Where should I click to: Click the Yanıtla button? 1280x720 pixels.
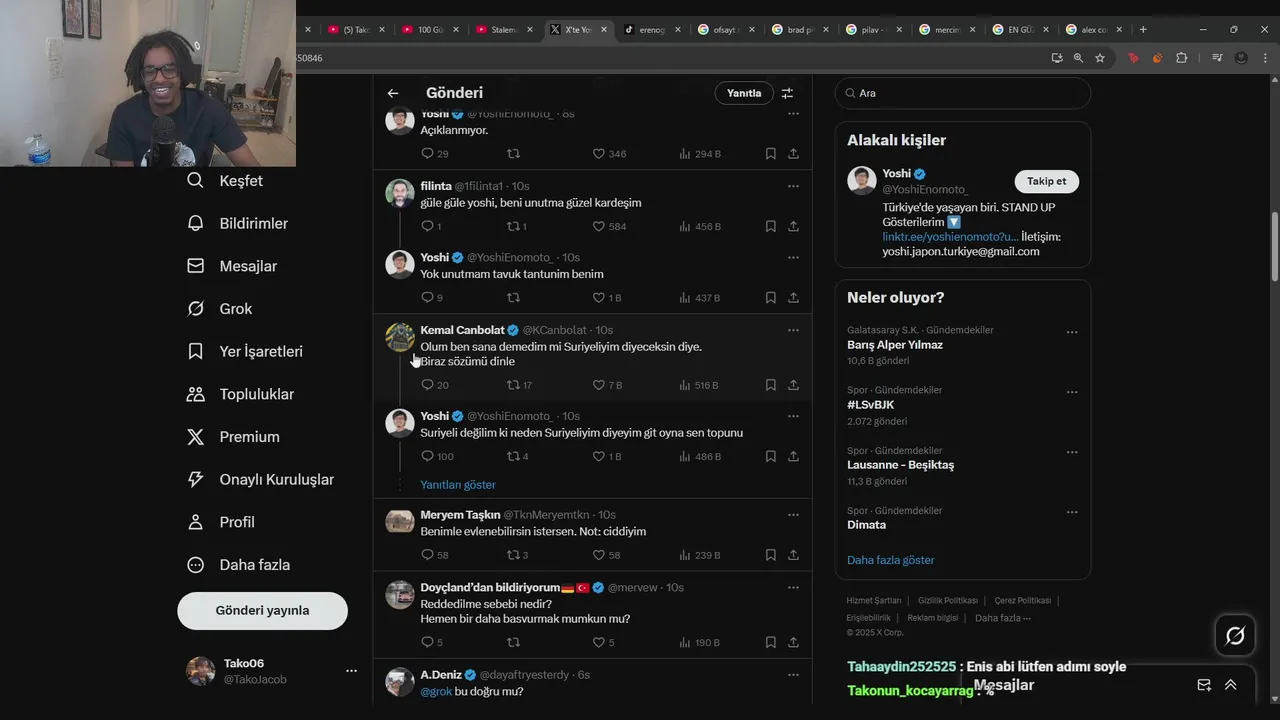tap(744, 93)
